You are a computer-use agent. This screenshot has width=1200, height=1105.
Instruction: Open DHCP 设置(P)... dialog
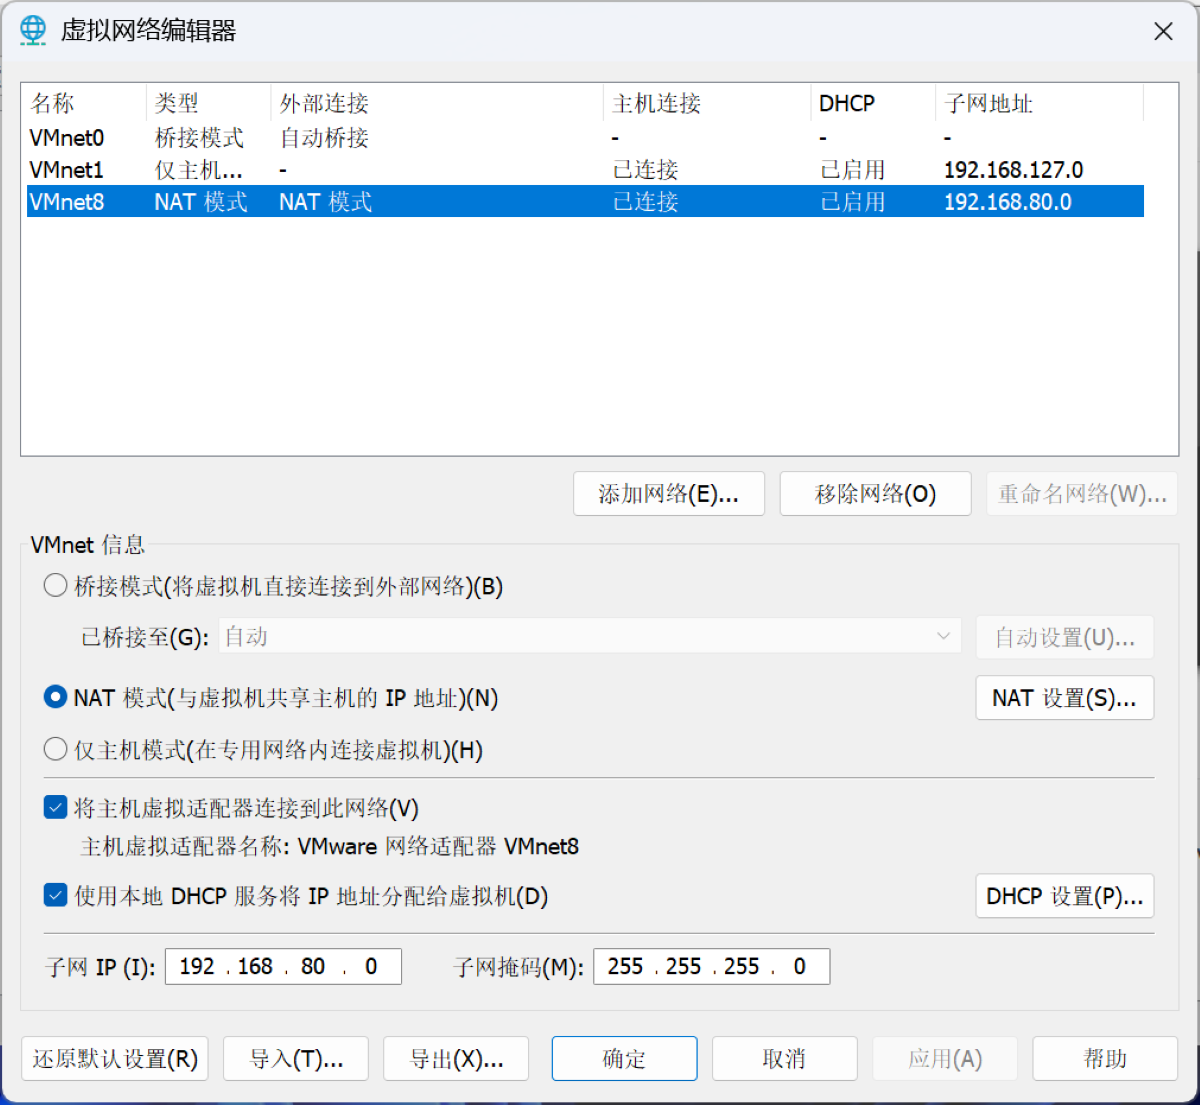[x=1065, y=896]
